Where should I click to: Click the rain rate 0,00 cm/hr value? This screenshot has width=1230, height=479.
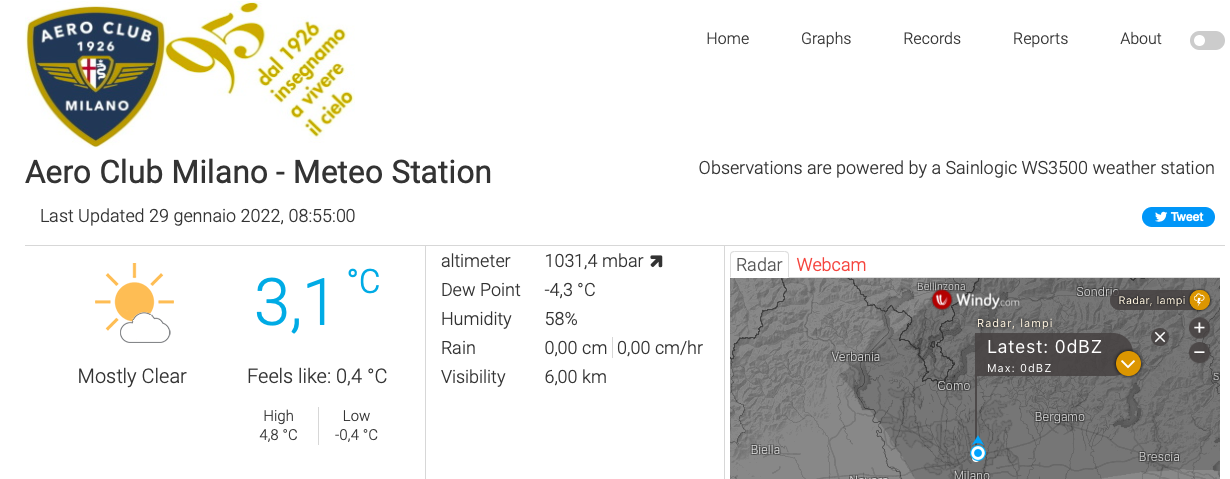click(x=660, y=348)
